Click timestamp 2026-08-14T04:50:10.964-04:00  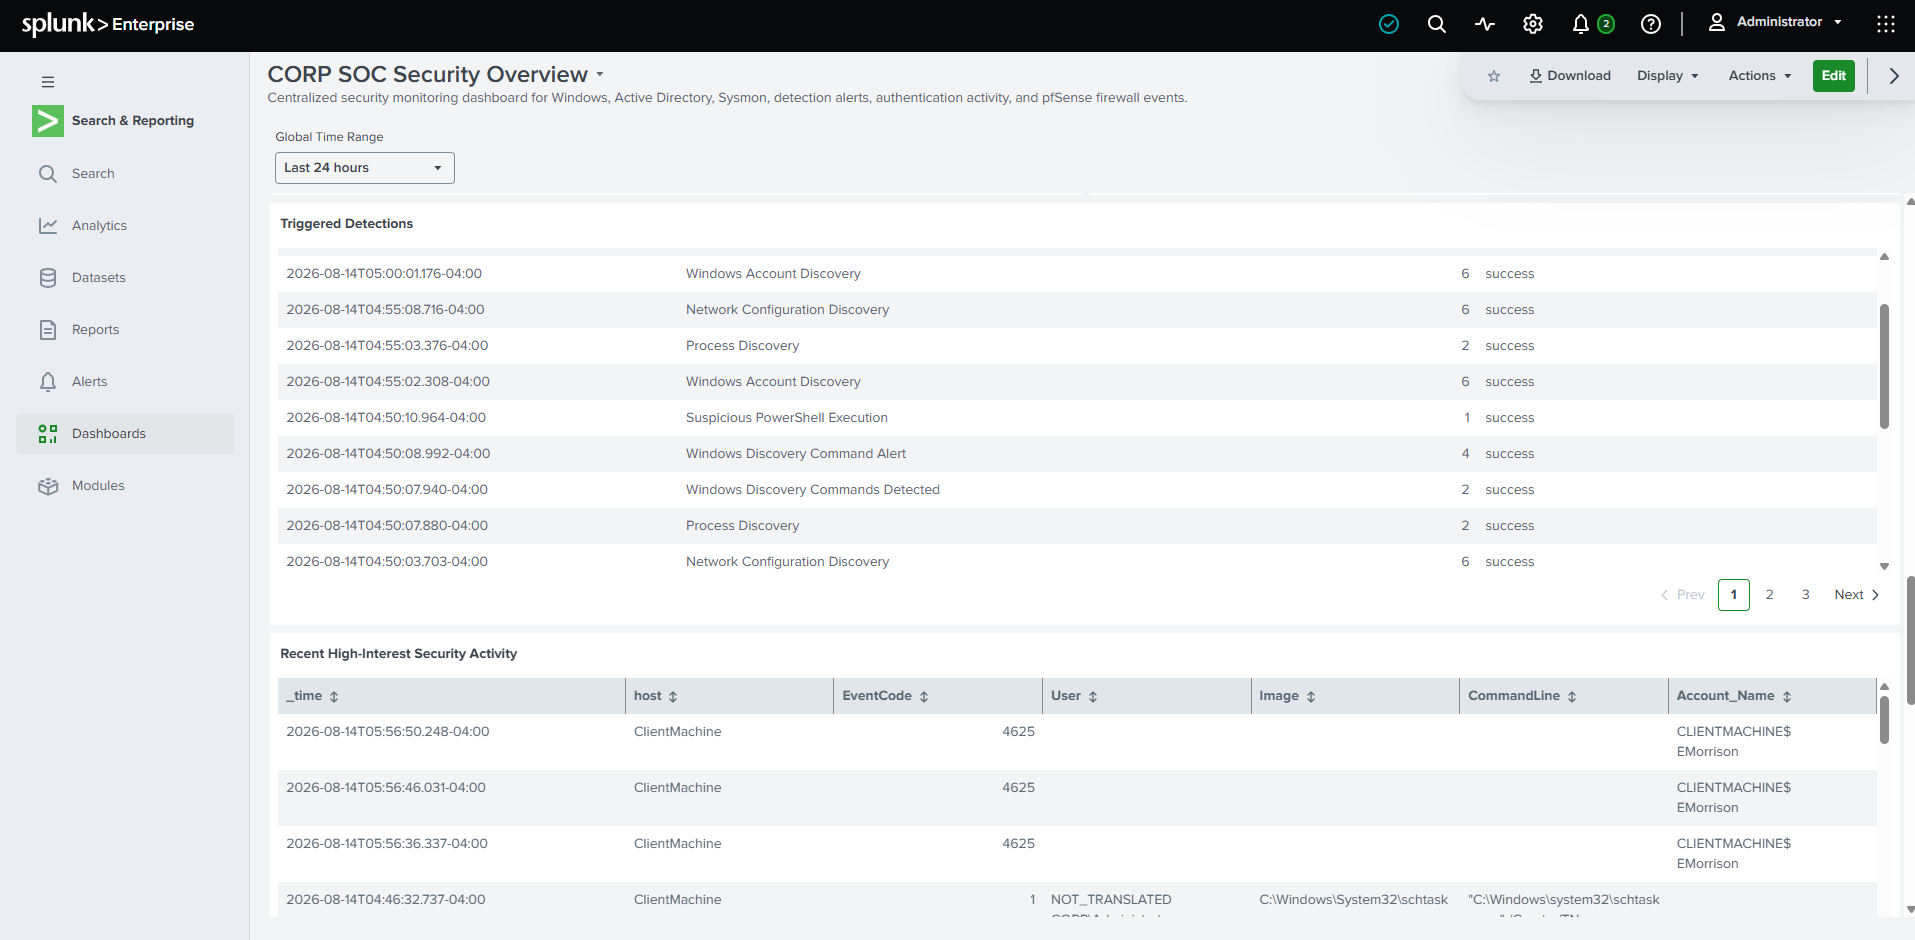[386, 418]
